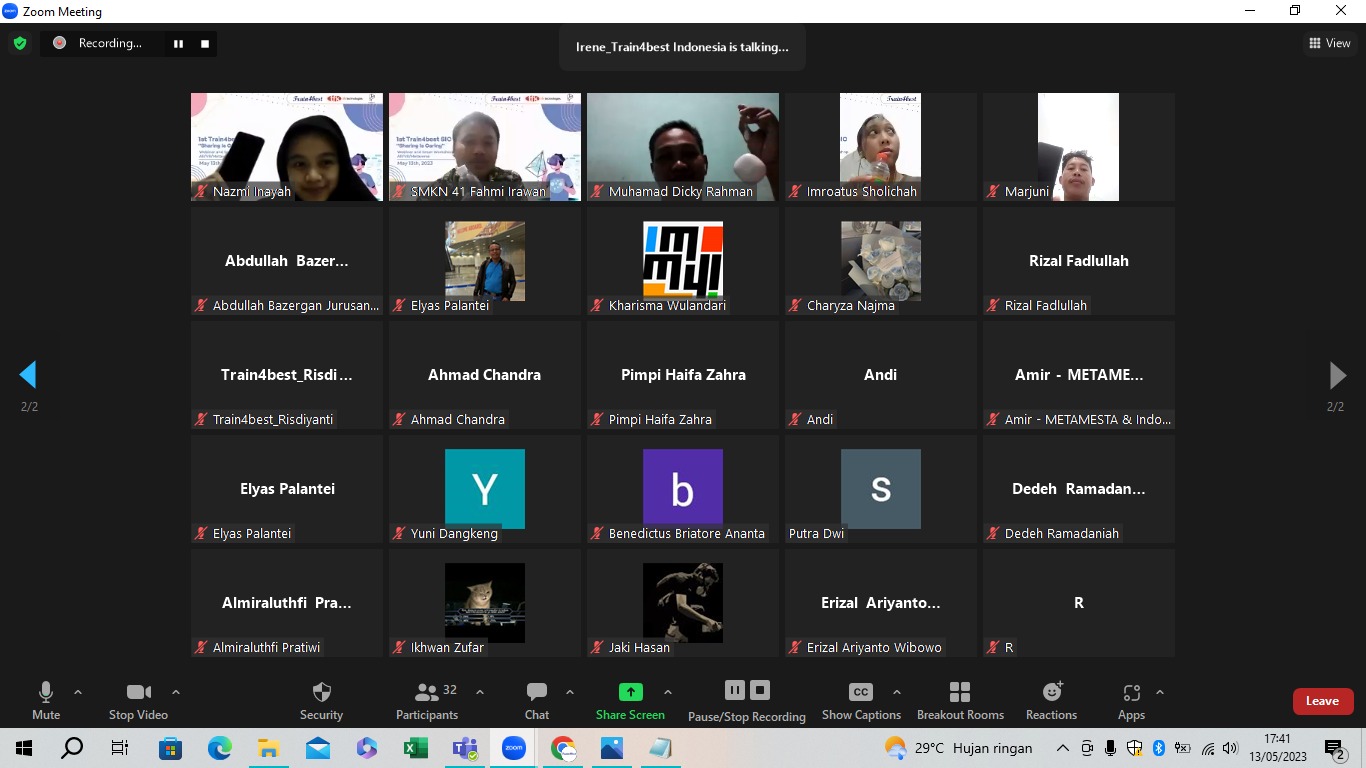
Task: Toggle Show Captions
Action: [x=860, y=693]
